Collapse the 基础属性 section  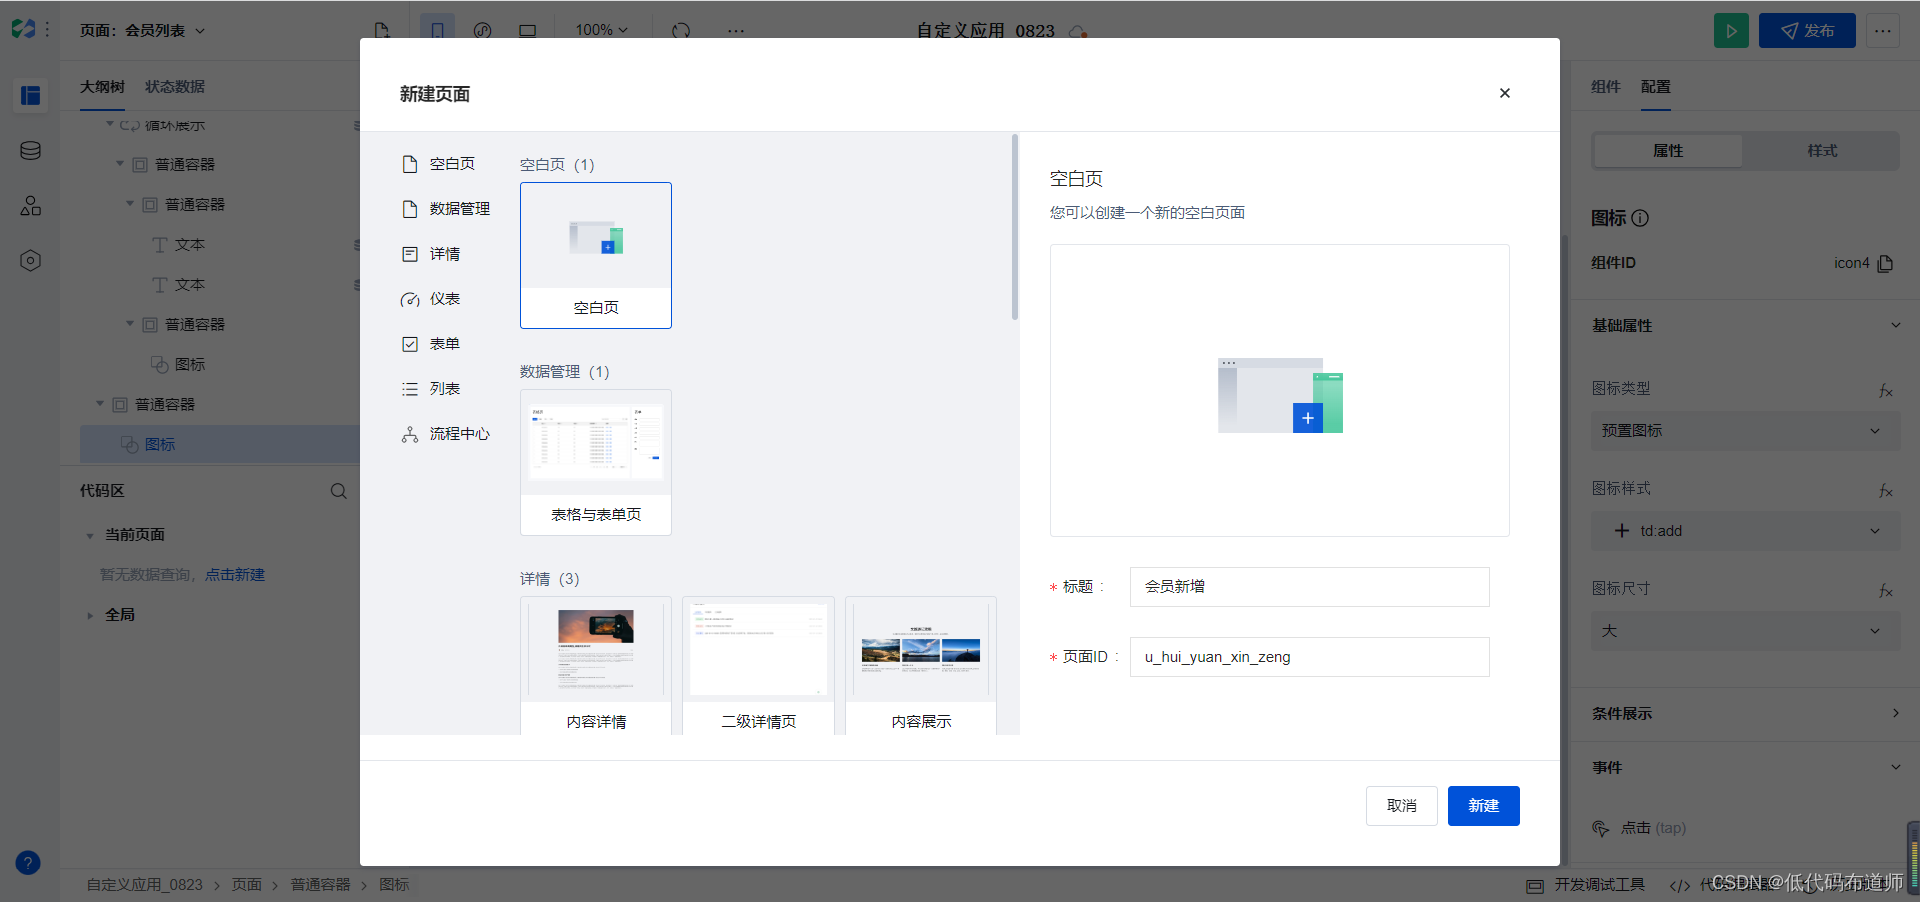(x=1895, y=326)
